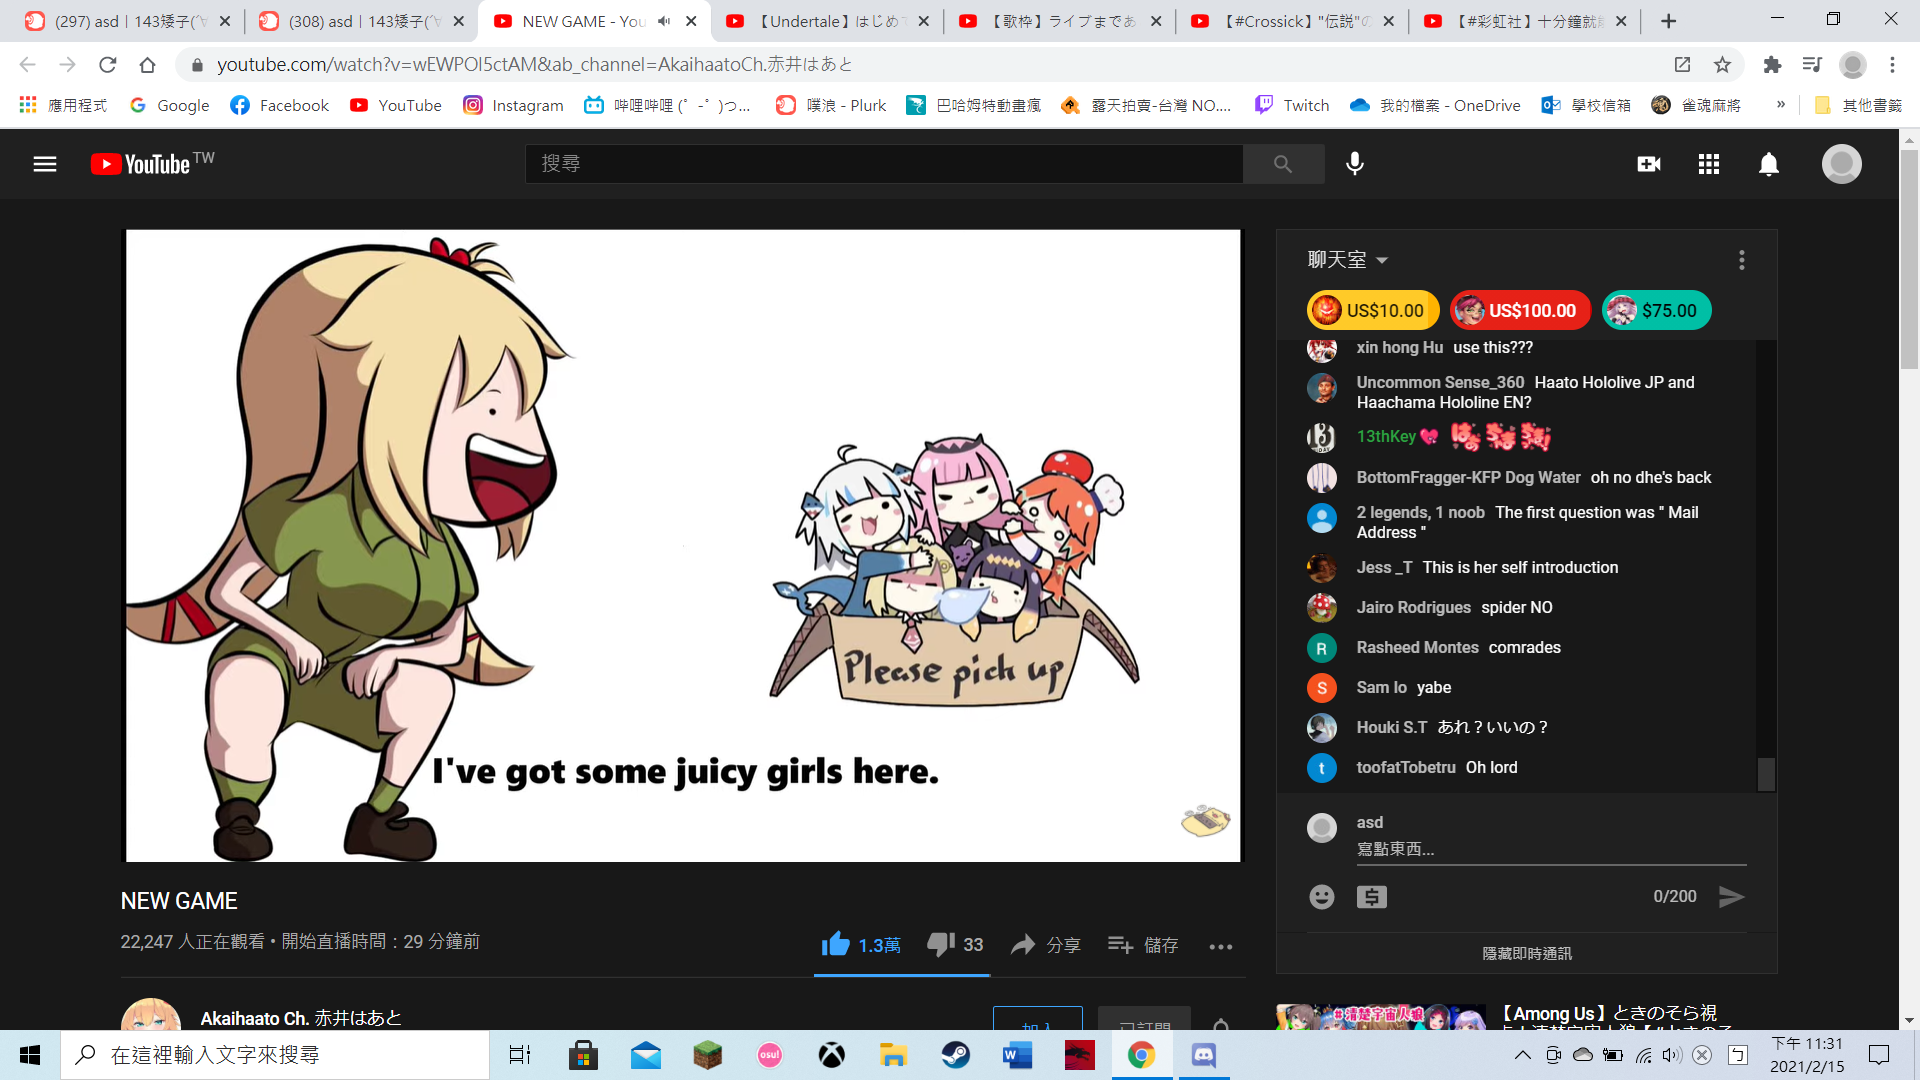The width and height of the screenshot is (1920, 1080).
Task: Open the notifications bell
Action: pyautogui.click(x=1769, y=164)
